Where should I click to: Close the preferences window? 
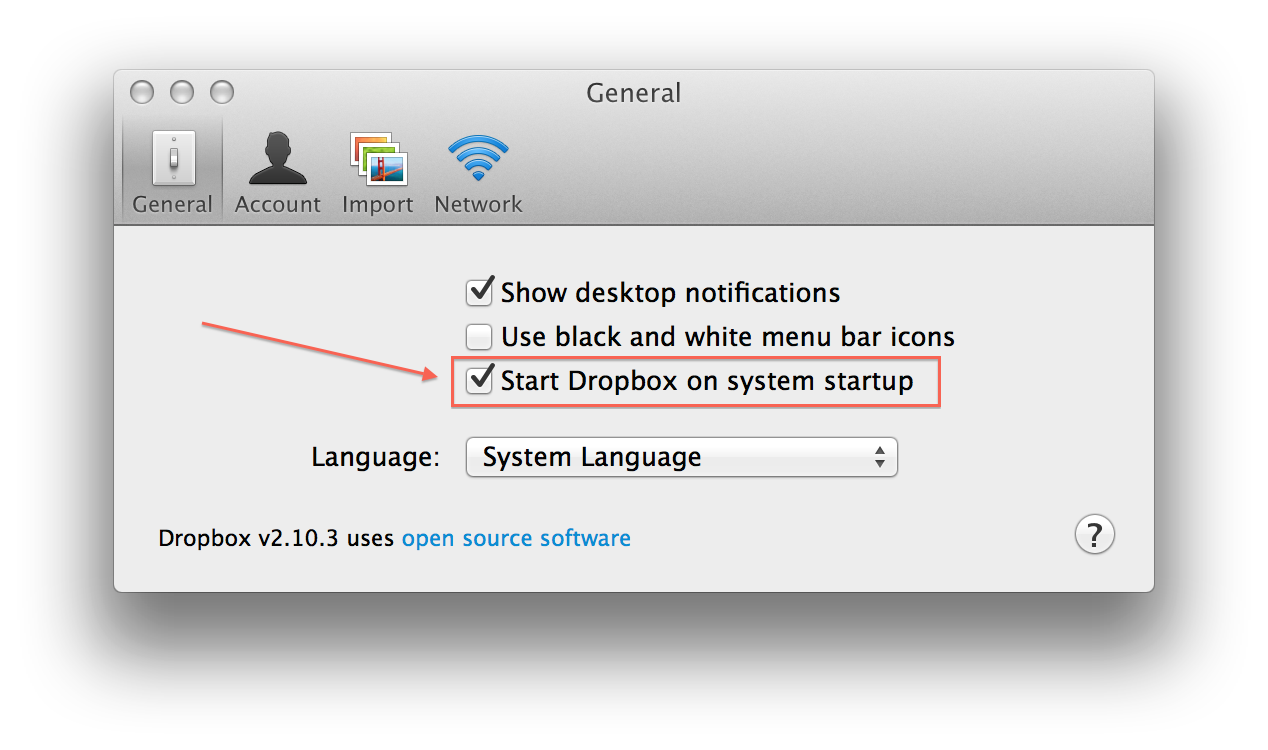pyautogui.click(x=142, y=93)
